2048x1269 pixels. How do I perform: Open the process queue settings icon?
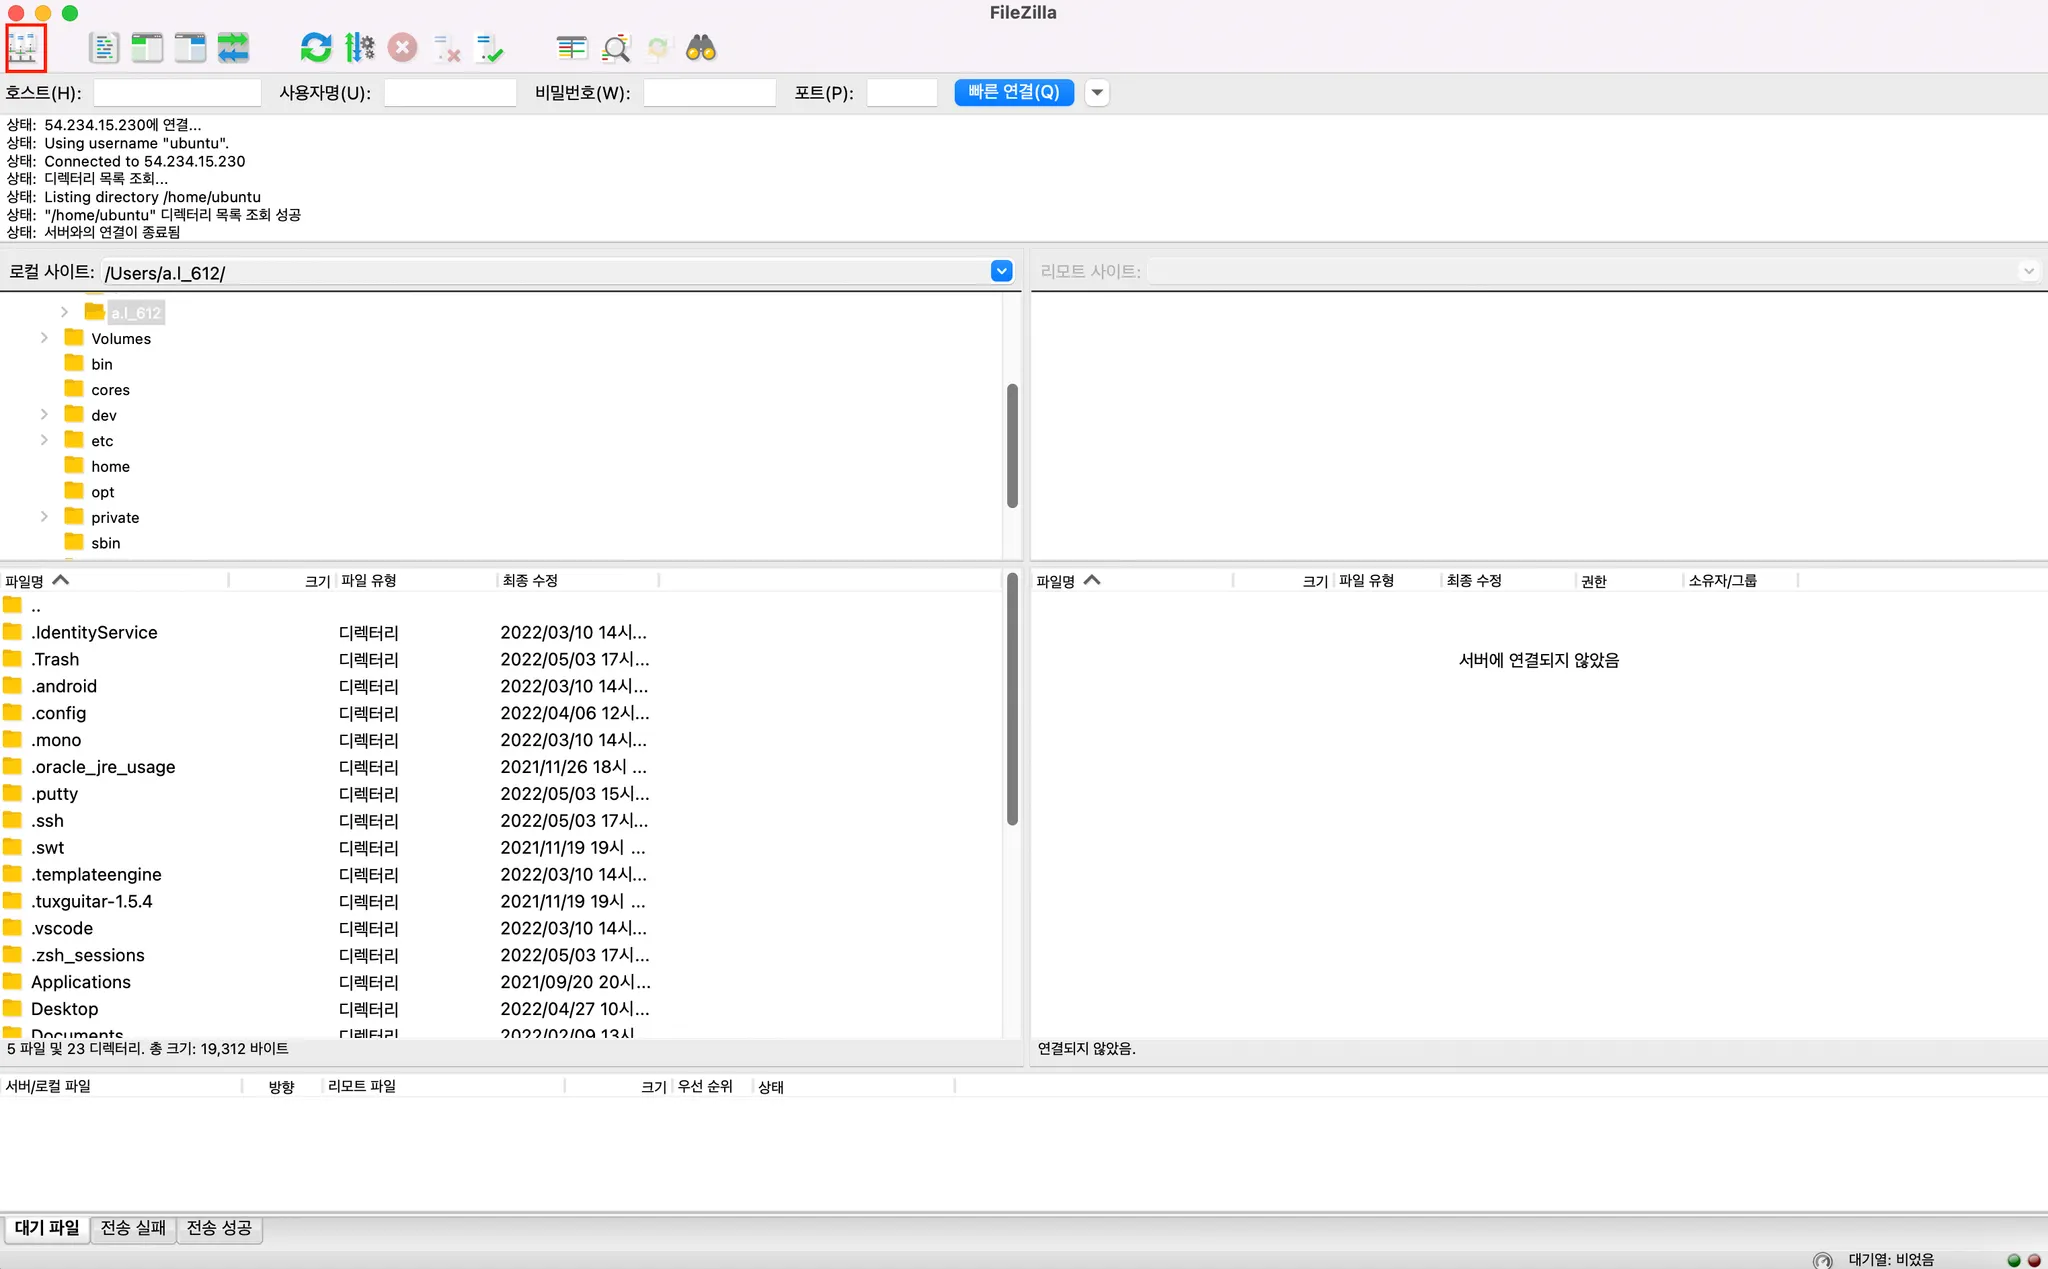(x=359, y=48)
